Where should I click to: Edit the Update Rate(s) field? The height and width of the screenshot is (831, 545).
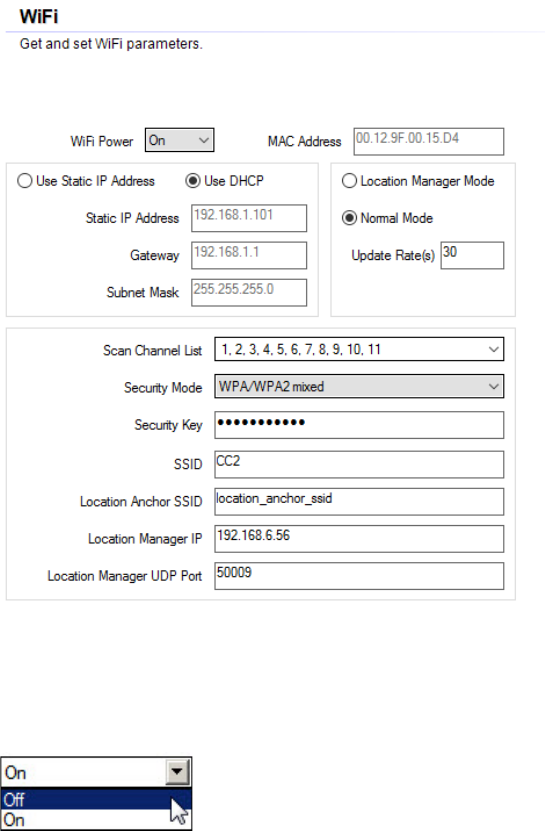coord(472,255)
